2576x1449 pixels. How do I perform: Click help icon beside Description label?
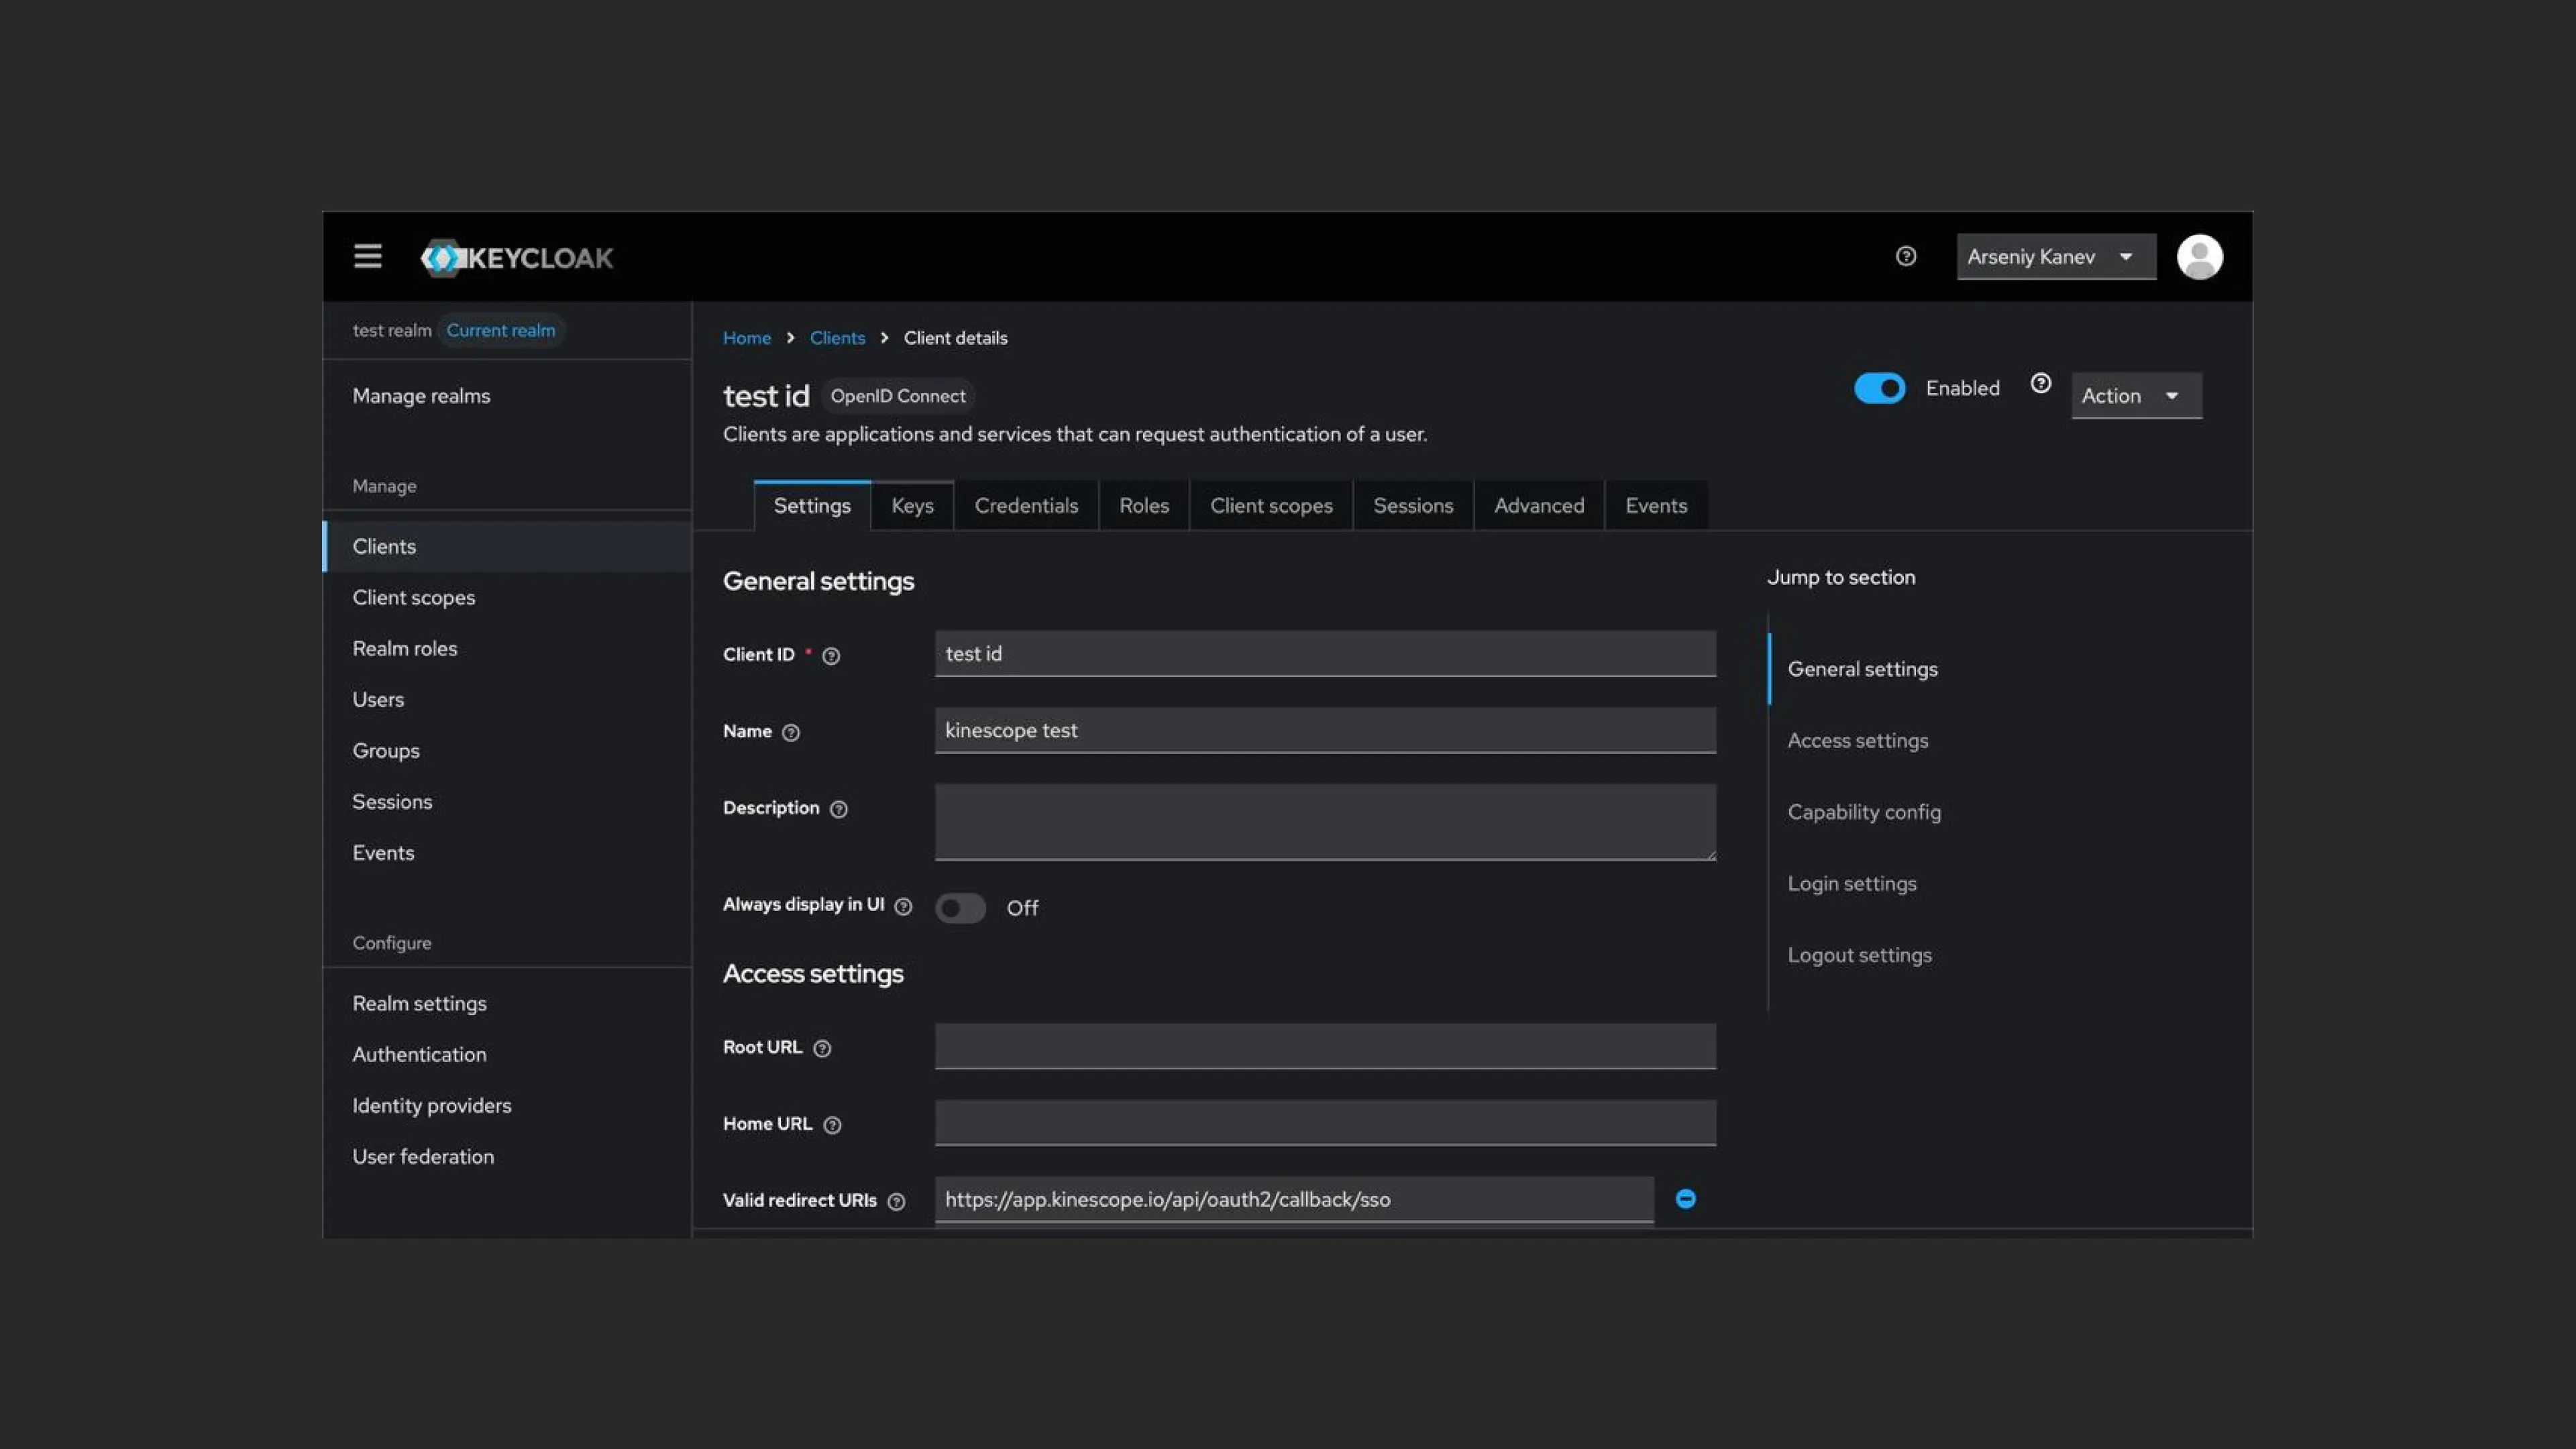(x=839, y=809)
